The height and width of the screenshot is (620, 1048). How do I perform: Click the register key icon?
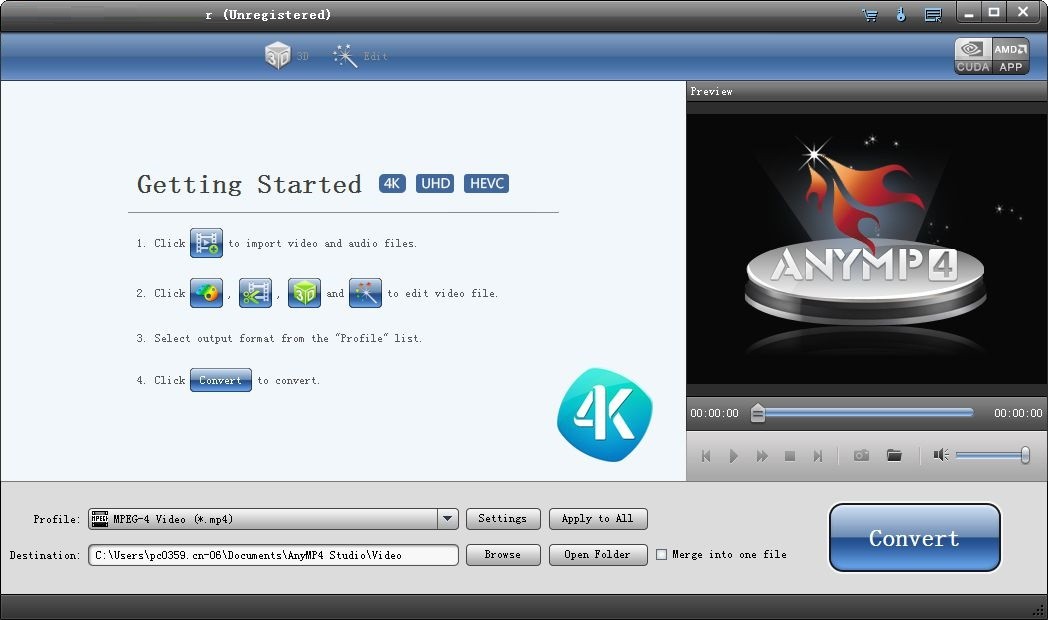(x=901, y=14)
